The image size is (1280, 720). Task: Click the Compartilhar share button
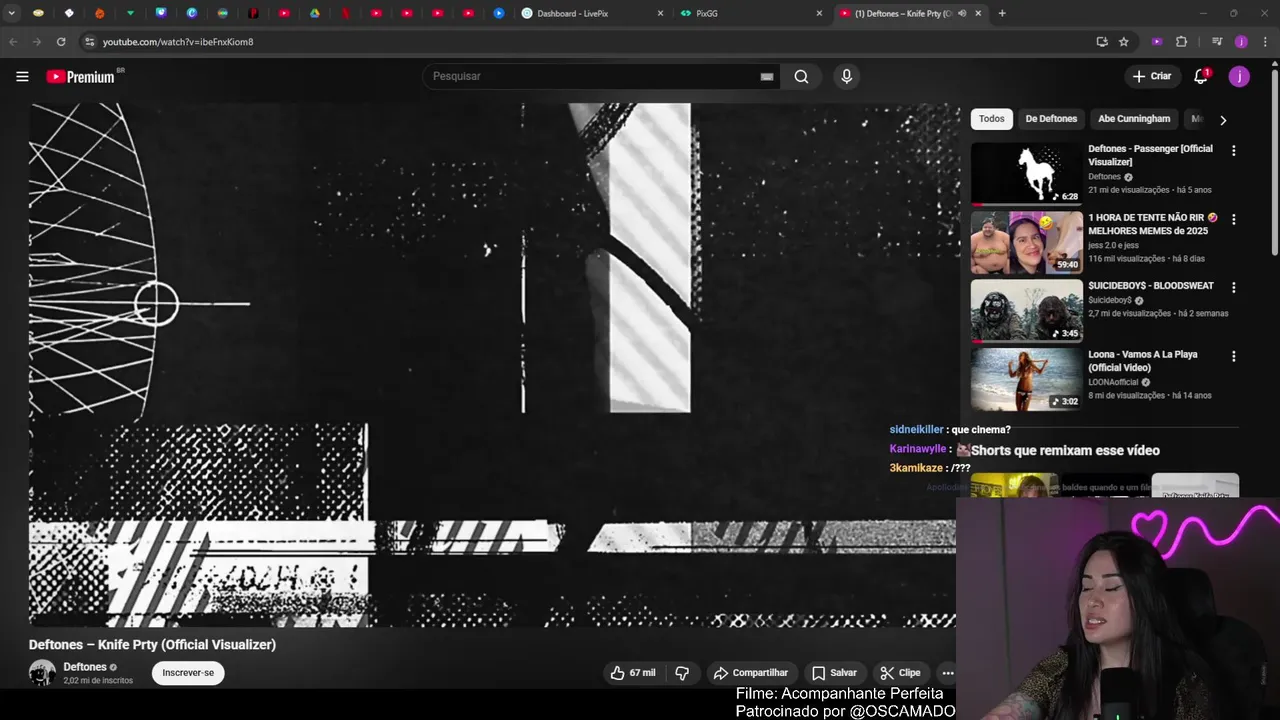tap(751, 673)
